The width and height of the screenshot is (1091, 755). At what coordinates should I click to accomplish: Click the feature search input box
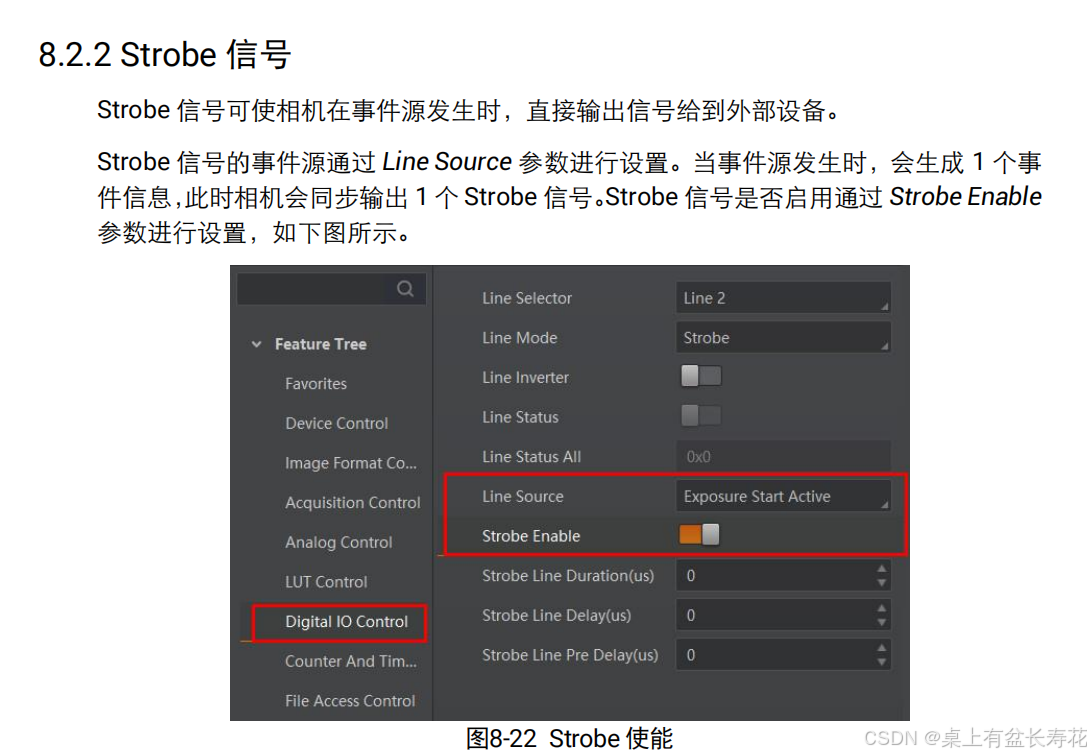coord(313,289)
